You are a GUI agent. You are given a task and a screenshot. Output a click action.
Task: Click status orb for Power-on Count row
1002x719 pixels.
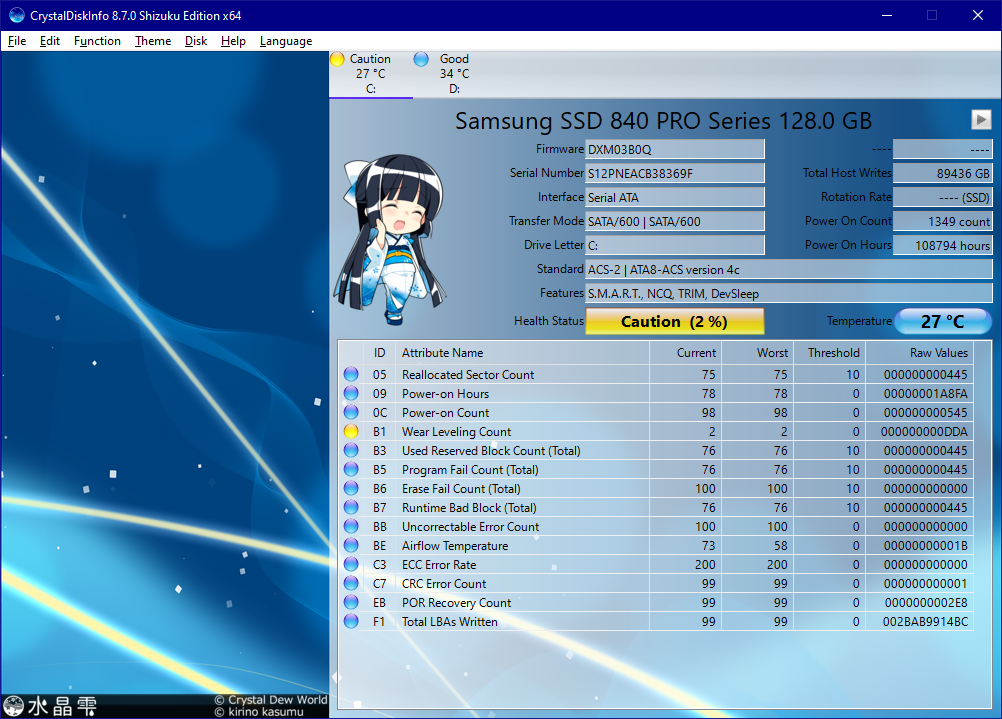pos(351,412)
